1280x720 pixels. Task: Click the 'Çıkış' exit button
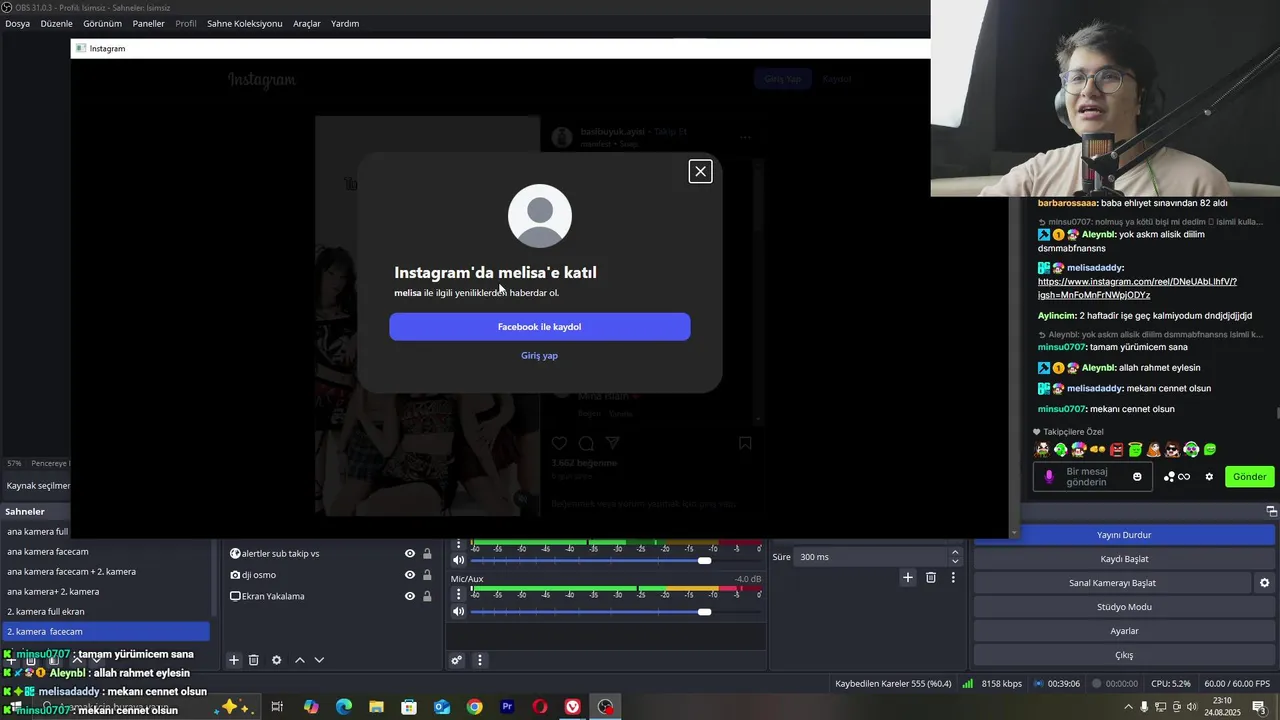point(1124,655)
